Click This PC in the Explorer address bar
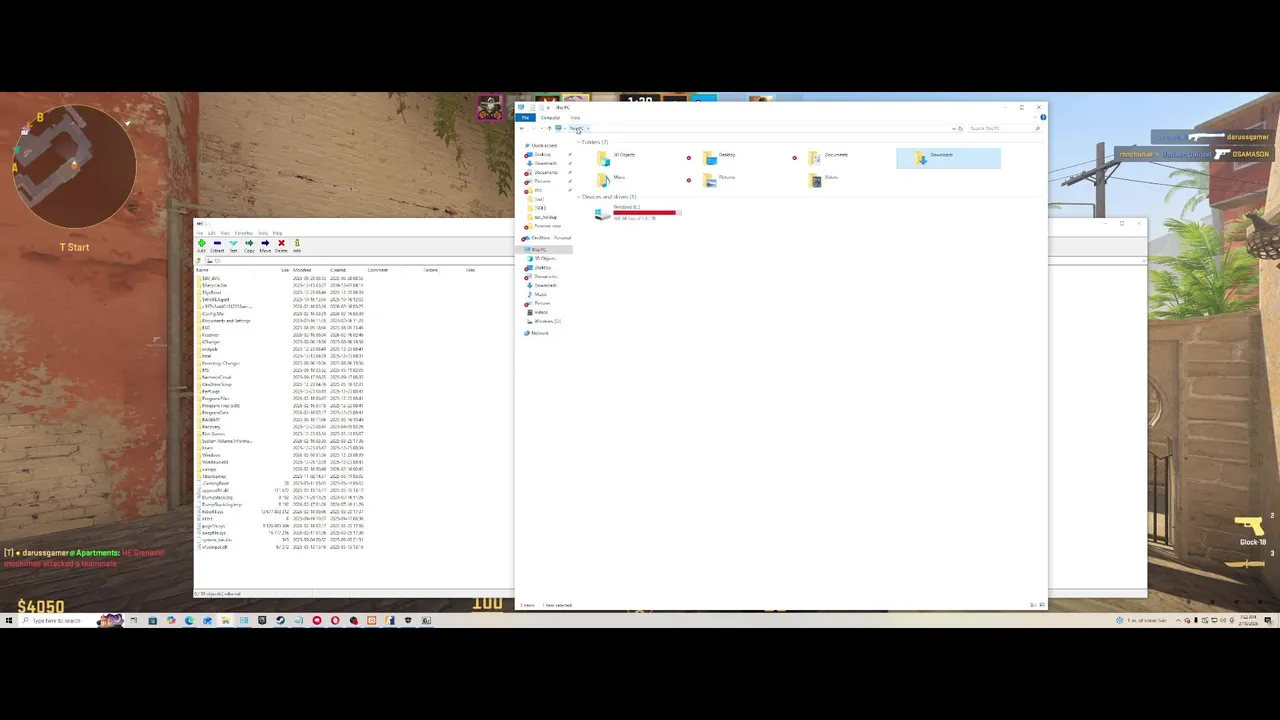The height and width of the screenshot is (720, 1280). 577,128
